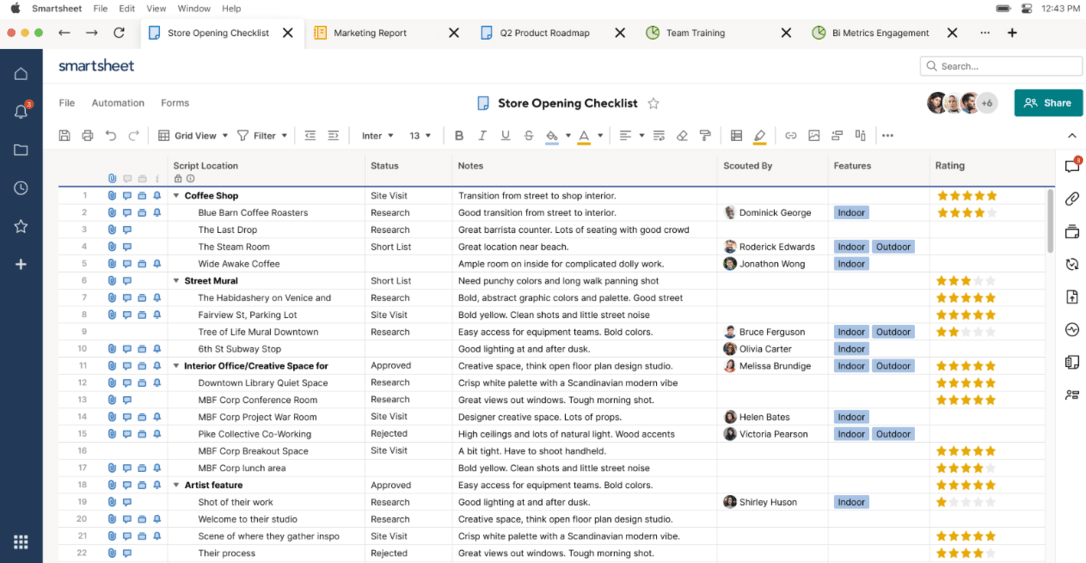1086x563 pixels.
Task: Click the highlight changes icon
Action: (760, 136)
